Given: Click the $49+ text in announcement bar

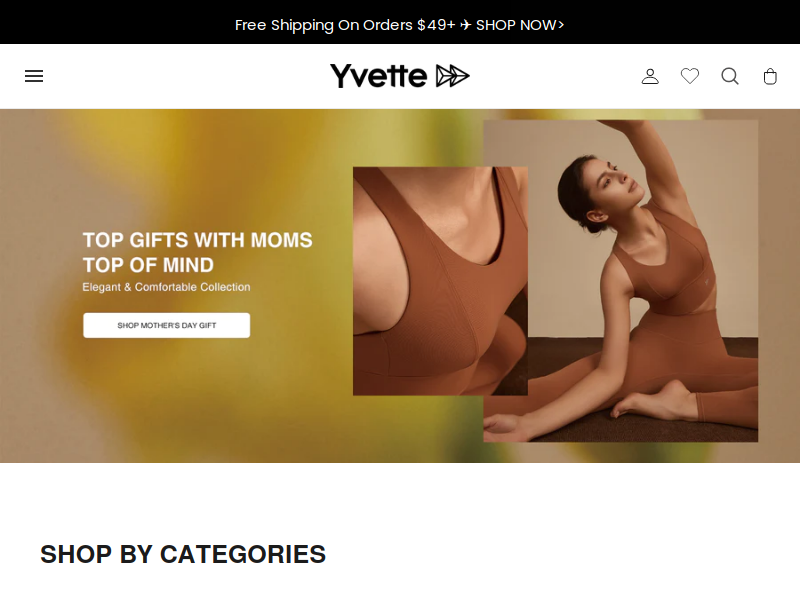Looking at the screenshot, I should (x=436, y=25).
